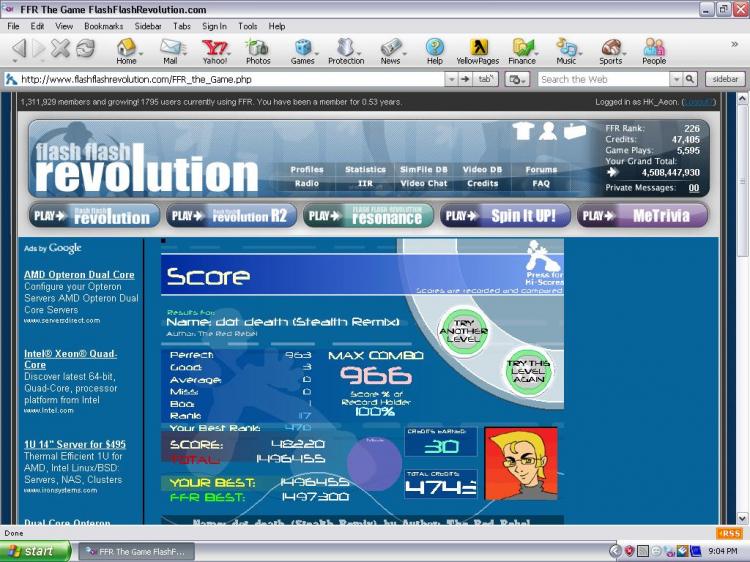Click the user profile silhouette icon

coord(548,131)
